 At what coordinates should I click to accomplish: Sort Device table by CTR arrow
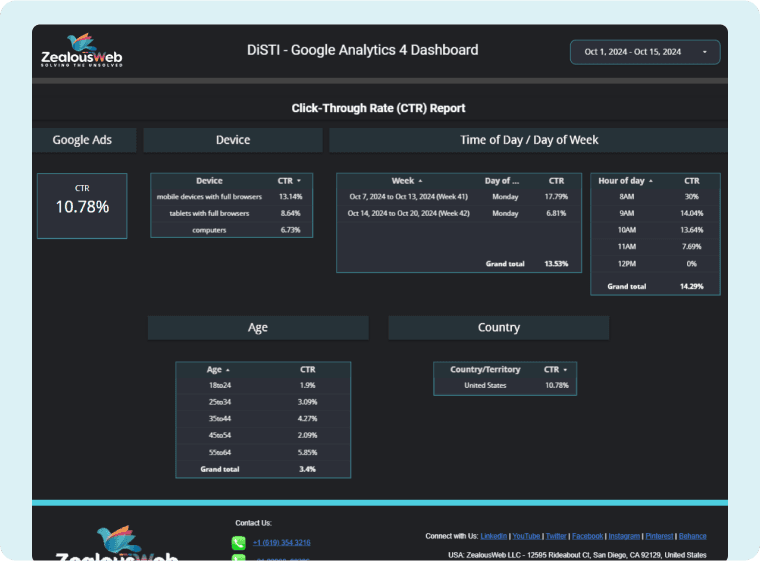299,181
